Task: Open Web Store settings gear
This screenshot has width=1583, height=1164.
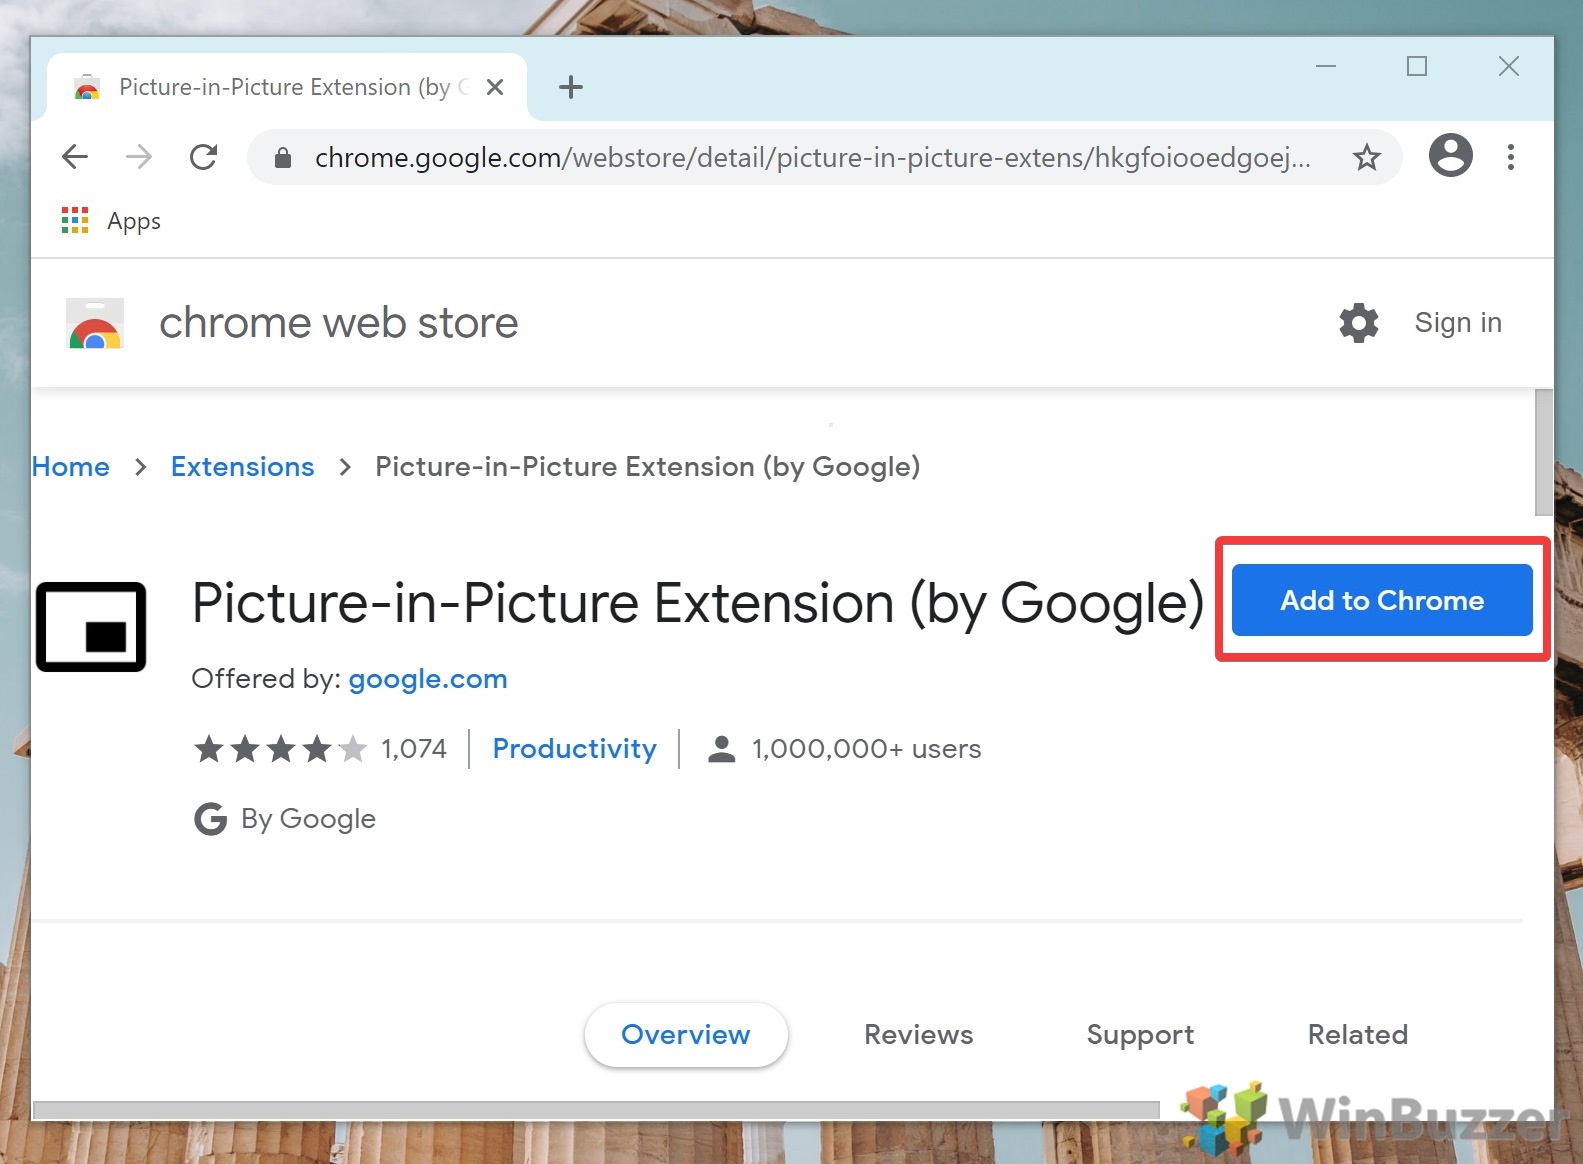Action: [x=1358, y=323]
